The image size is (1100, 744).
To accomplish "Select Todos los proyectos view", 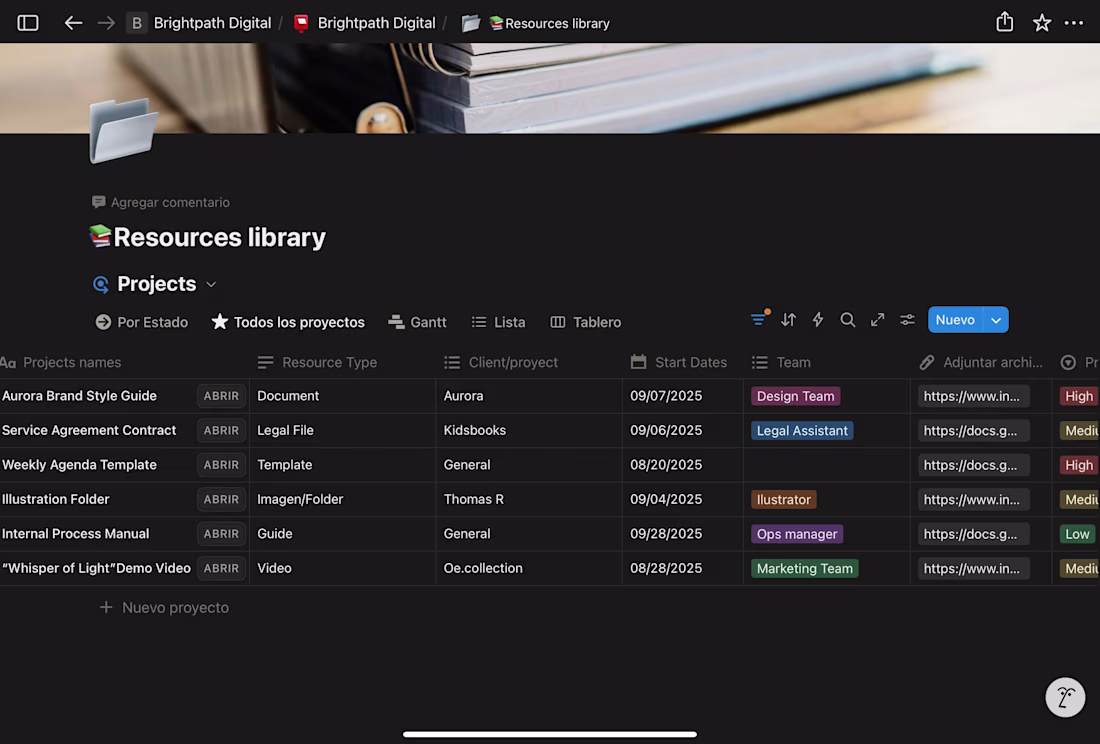I will (x=288, y=322).
